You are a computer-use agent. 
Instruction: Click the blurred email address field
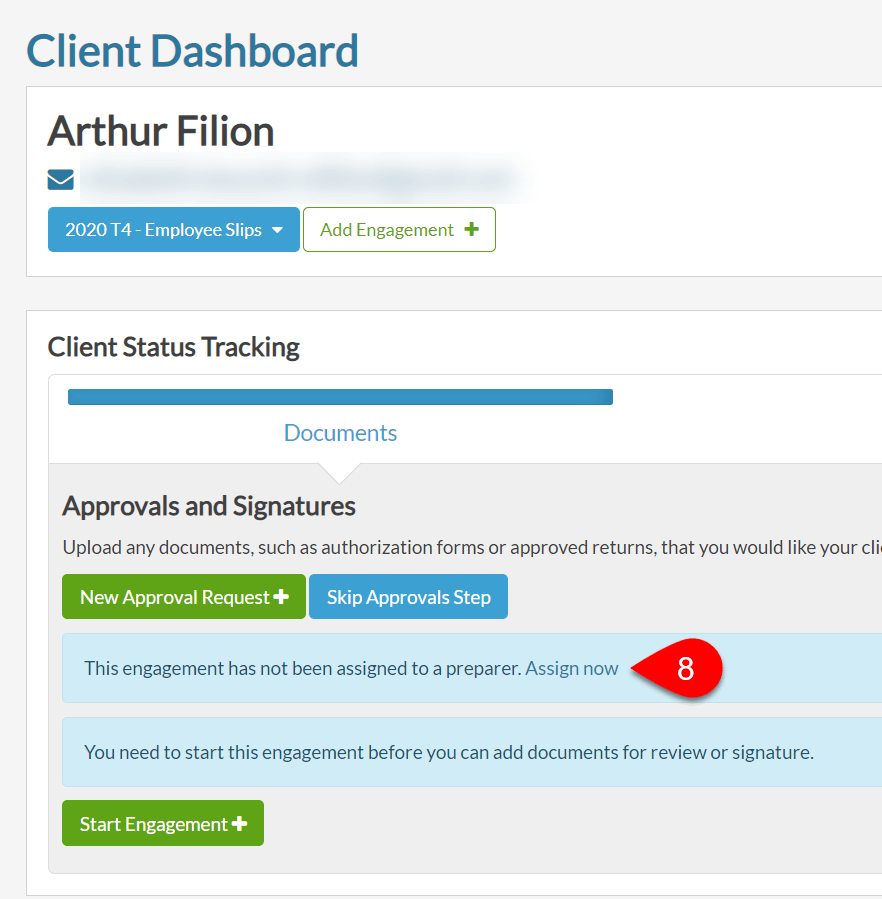pyautogui.click(x=303, y=179)
